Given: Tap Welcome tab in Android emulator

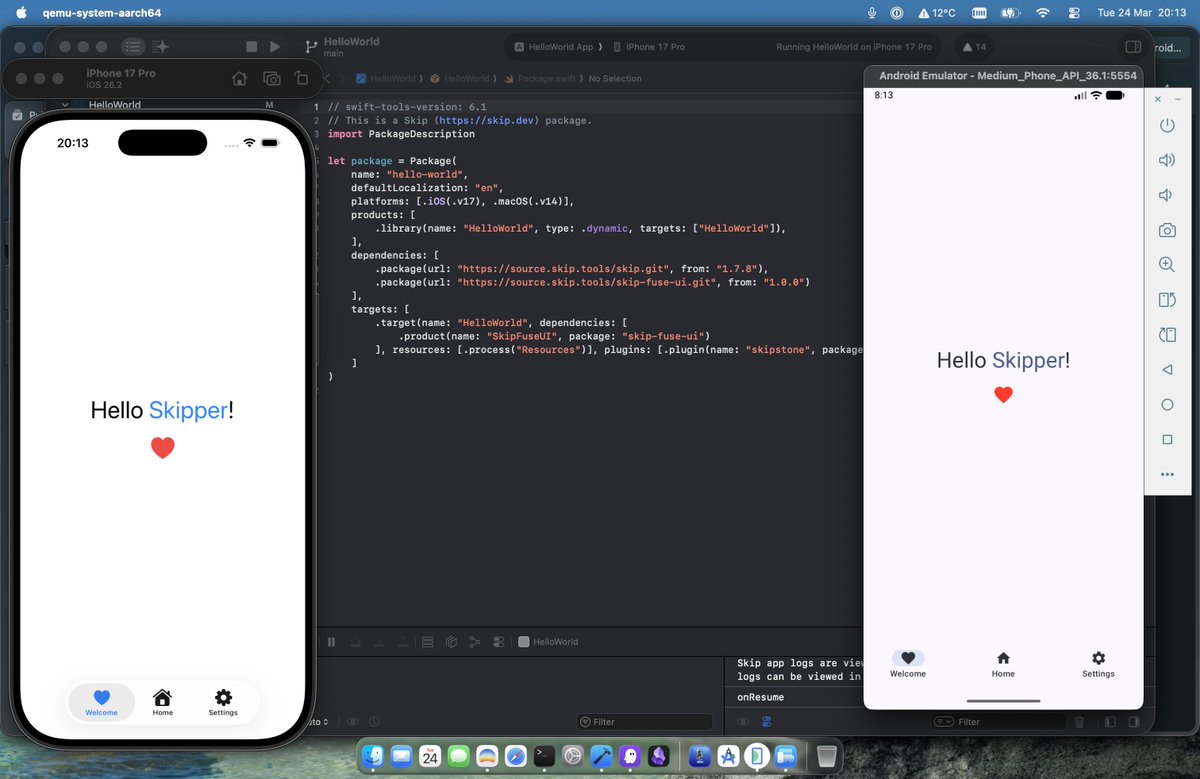Looking at the screenshot, I should point(908,664).
